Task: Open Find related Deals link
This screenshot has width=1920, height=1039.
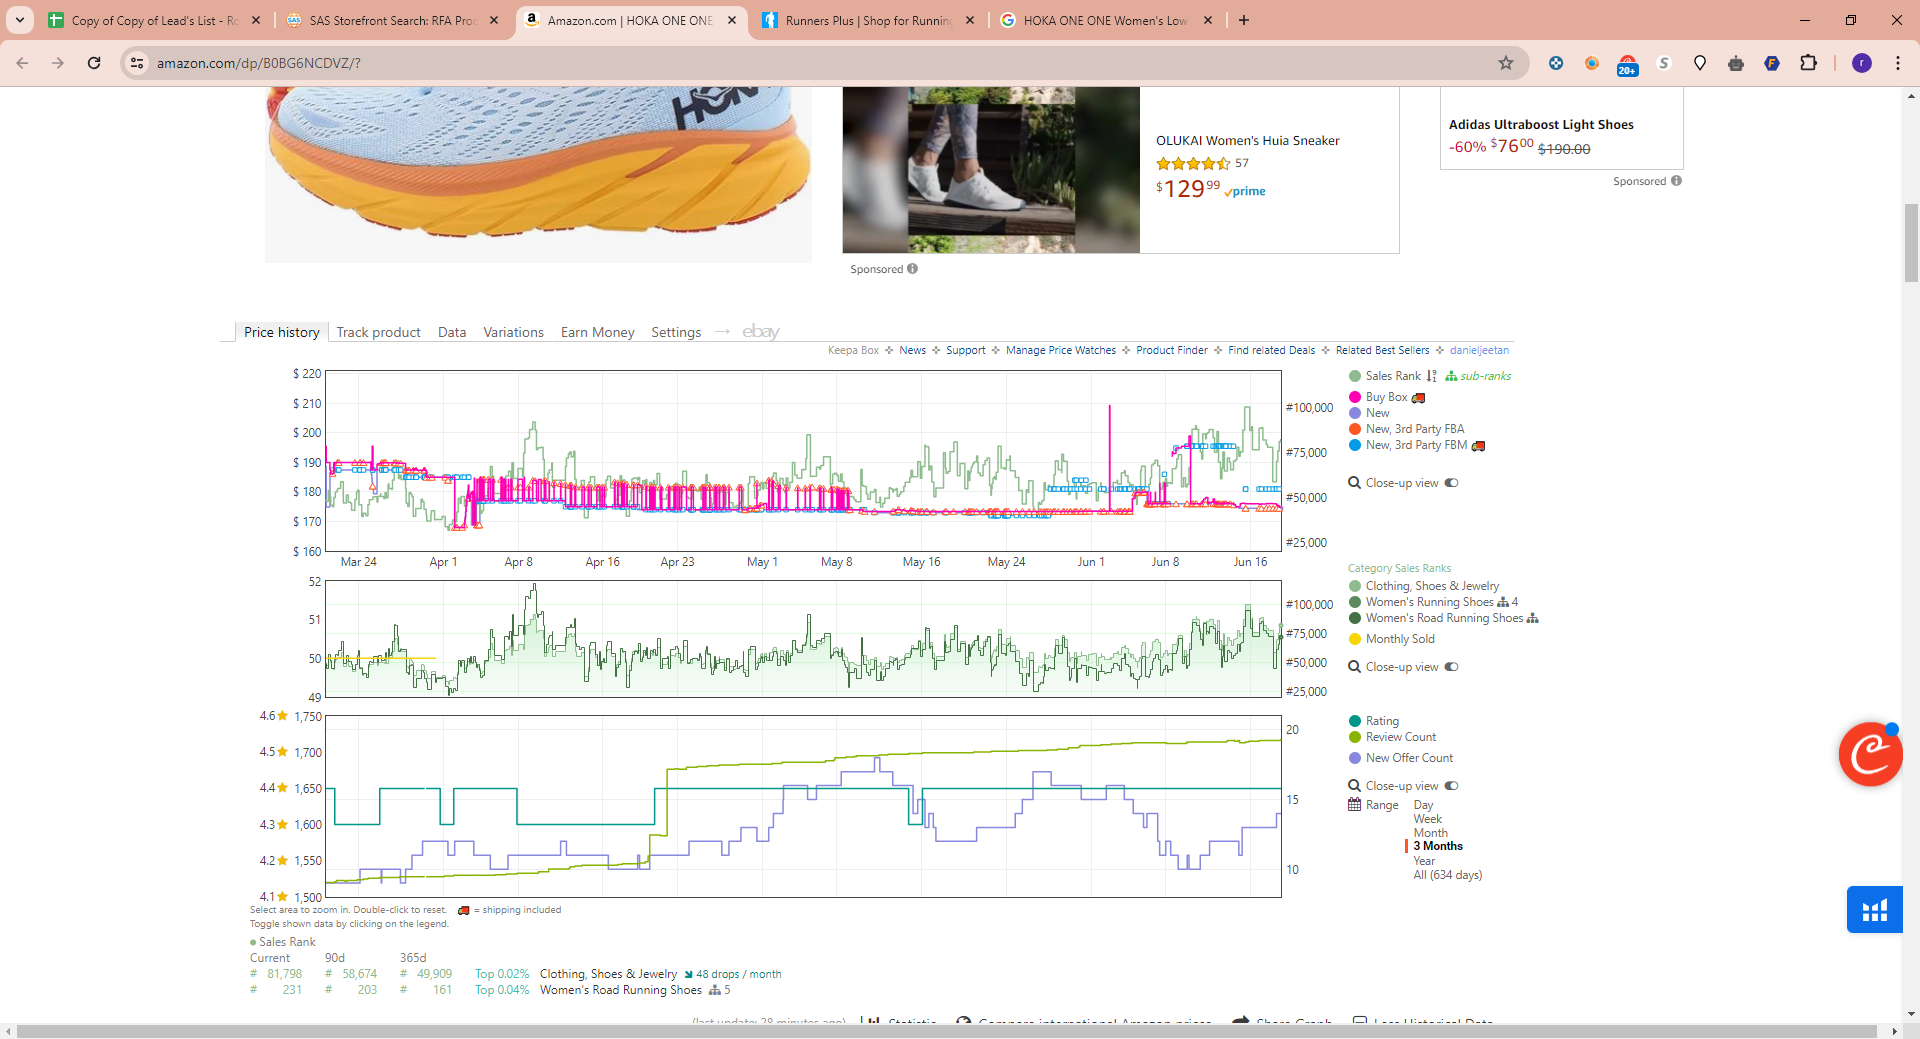Action: coord(1272,350)
